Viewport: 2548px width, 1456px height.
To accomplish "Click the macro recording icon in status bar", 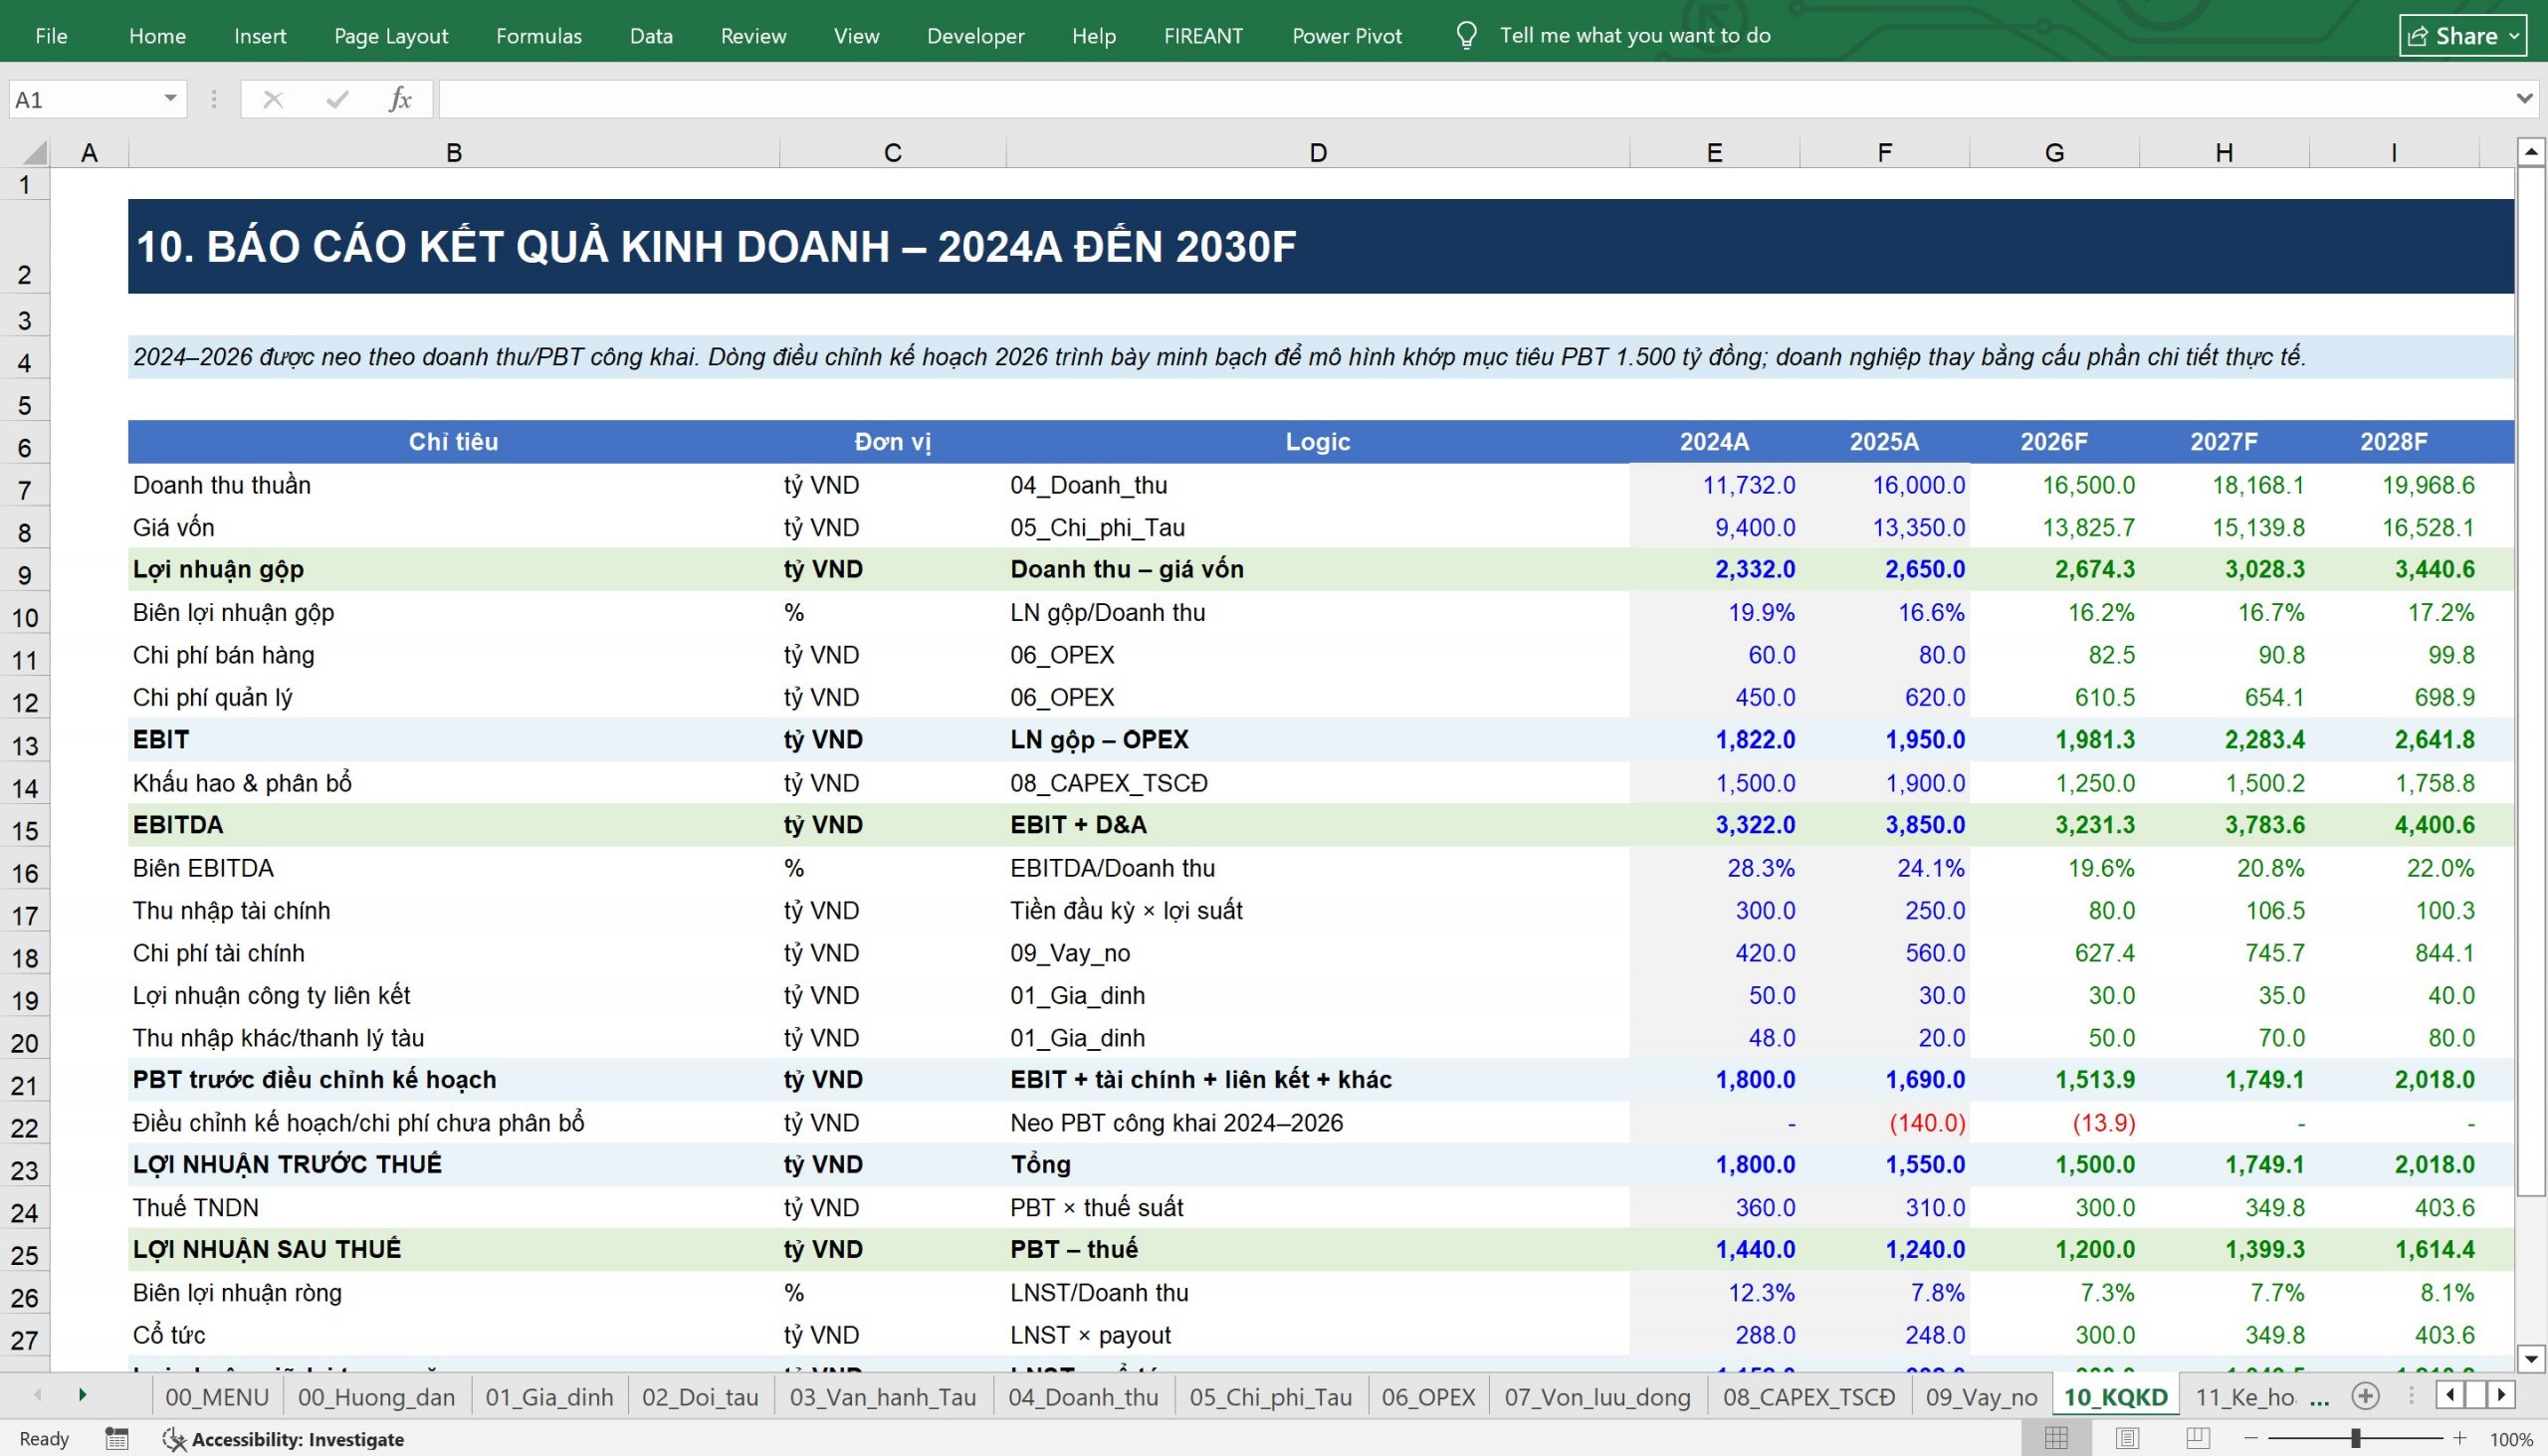I will point(117,1439).
